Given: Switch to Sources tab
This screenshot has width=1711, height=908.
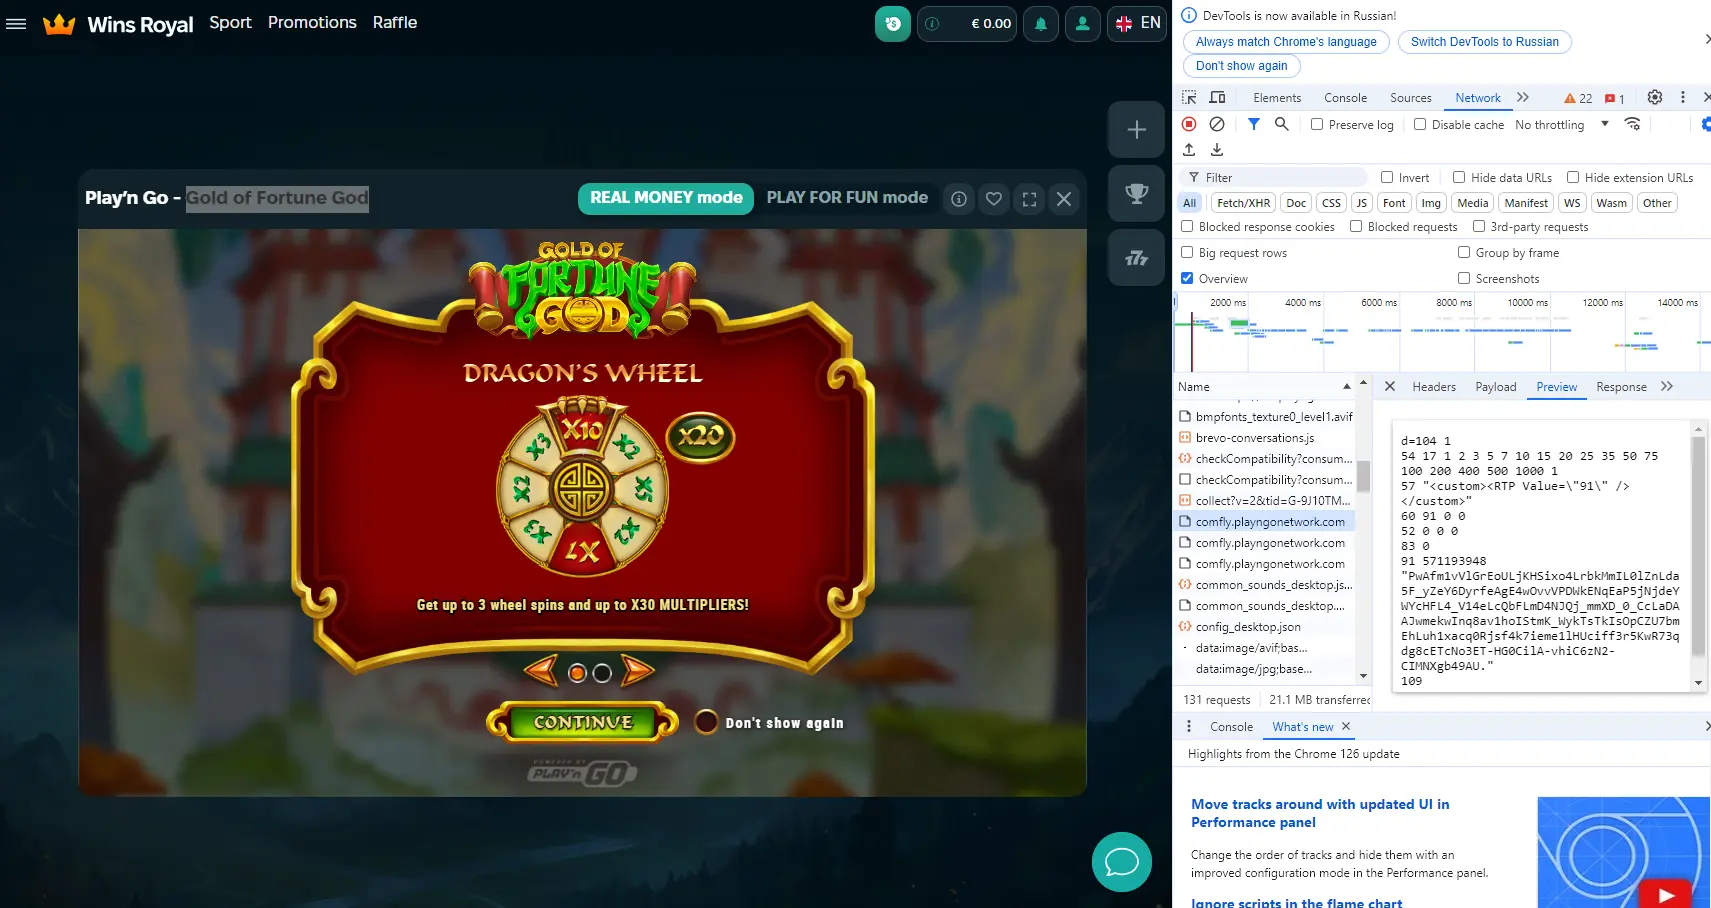Looking at the screenshot, I should (1410, 98).
